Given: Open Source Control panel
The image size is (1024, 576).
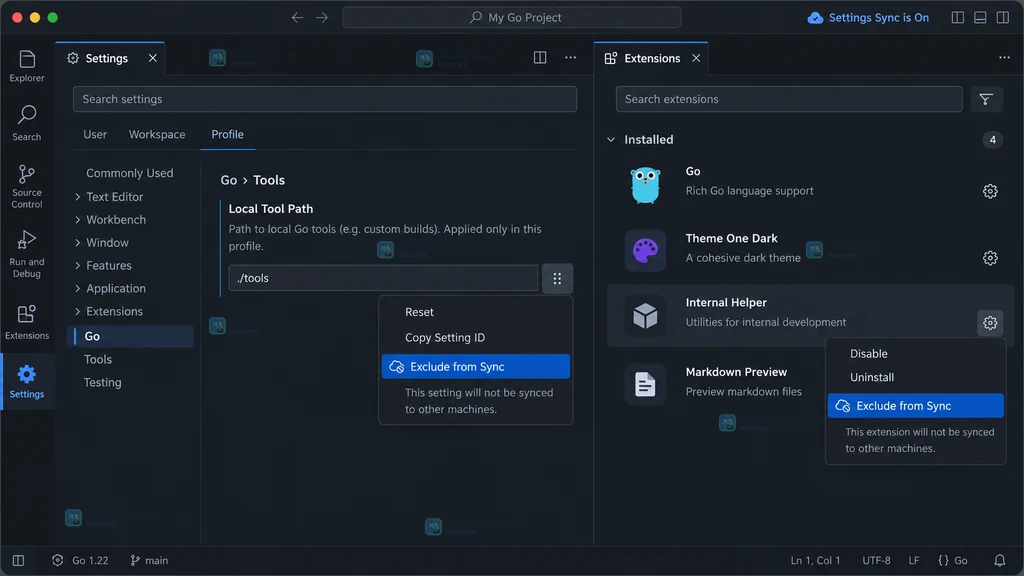Looking at the screenshot, I should (x=27, y=187).
